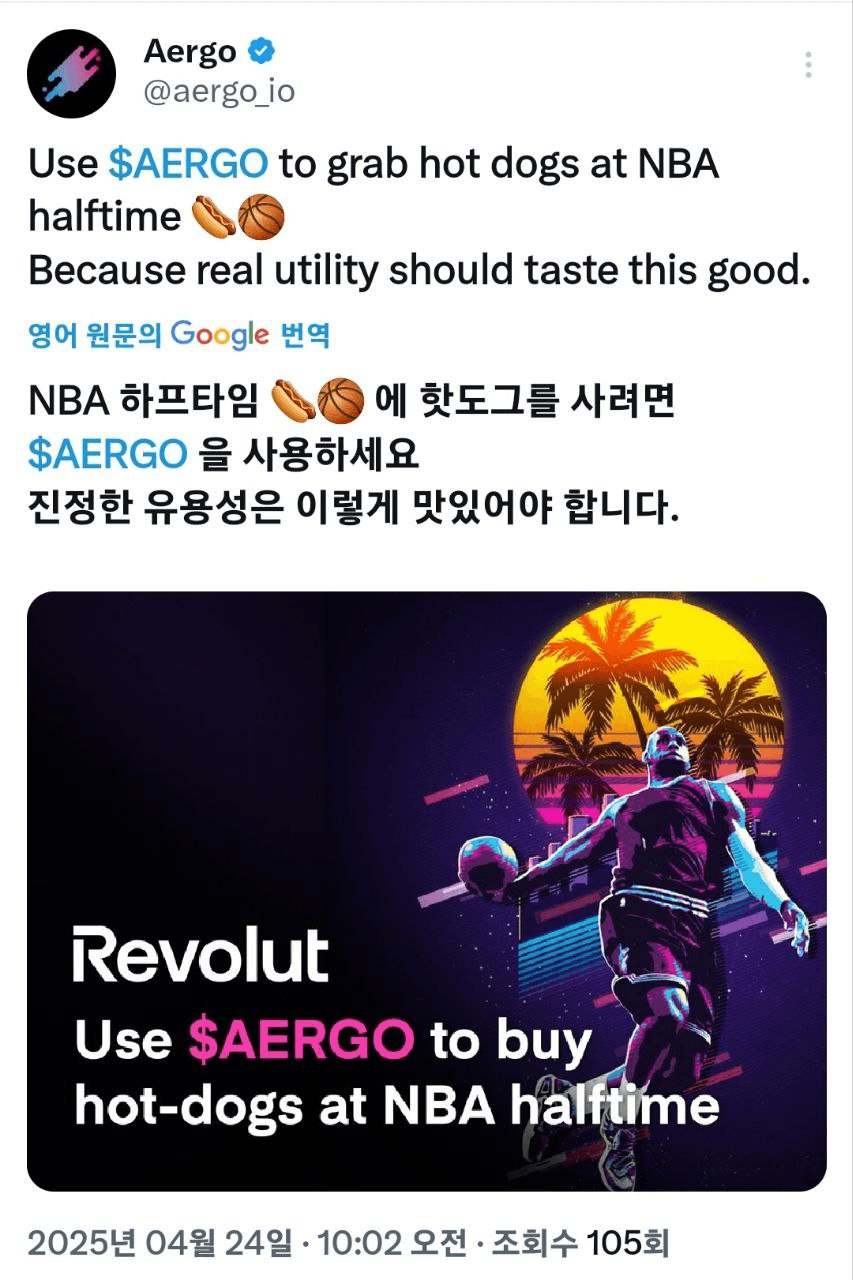This screenshot has width=853, height=1280.
Task: Open the Aergo profile avatar
Action: pos(70,72)
